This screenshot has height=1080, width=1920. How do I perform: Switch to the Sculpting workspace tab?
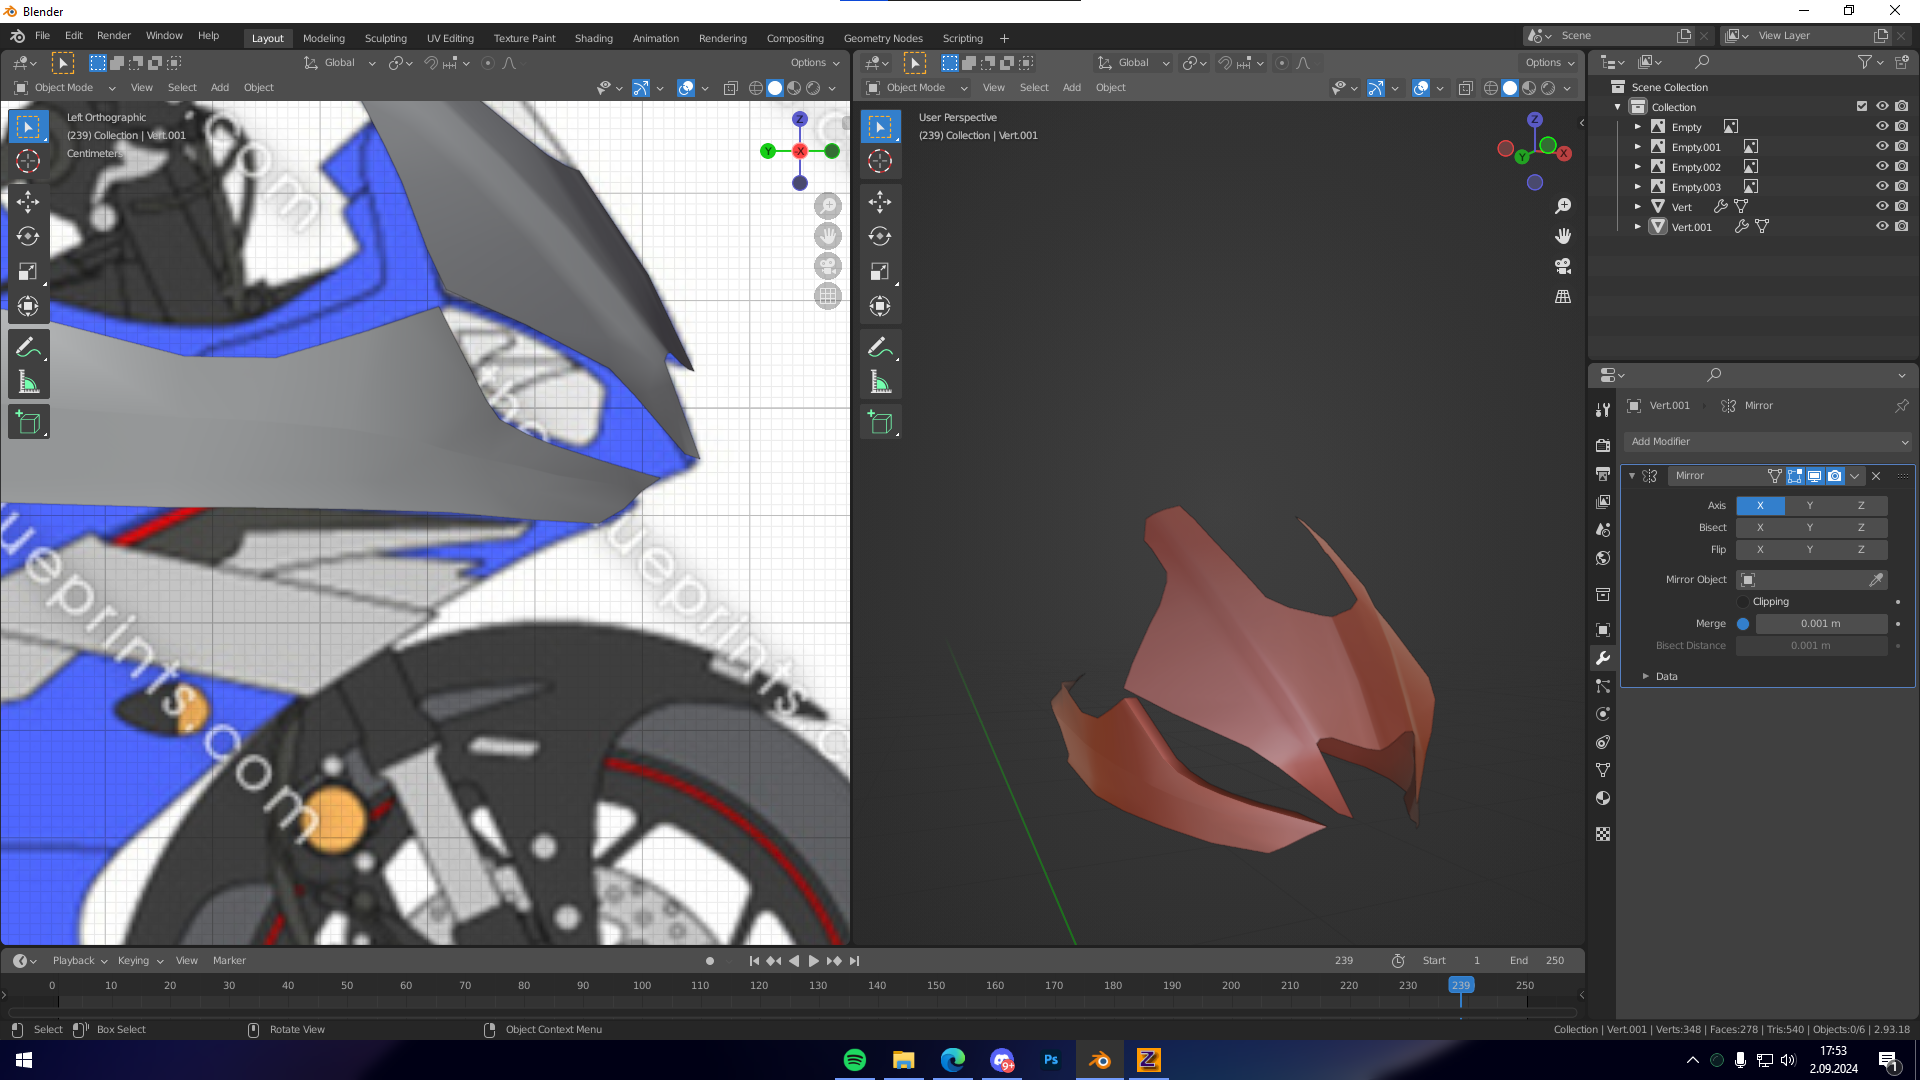coord(385,38)
